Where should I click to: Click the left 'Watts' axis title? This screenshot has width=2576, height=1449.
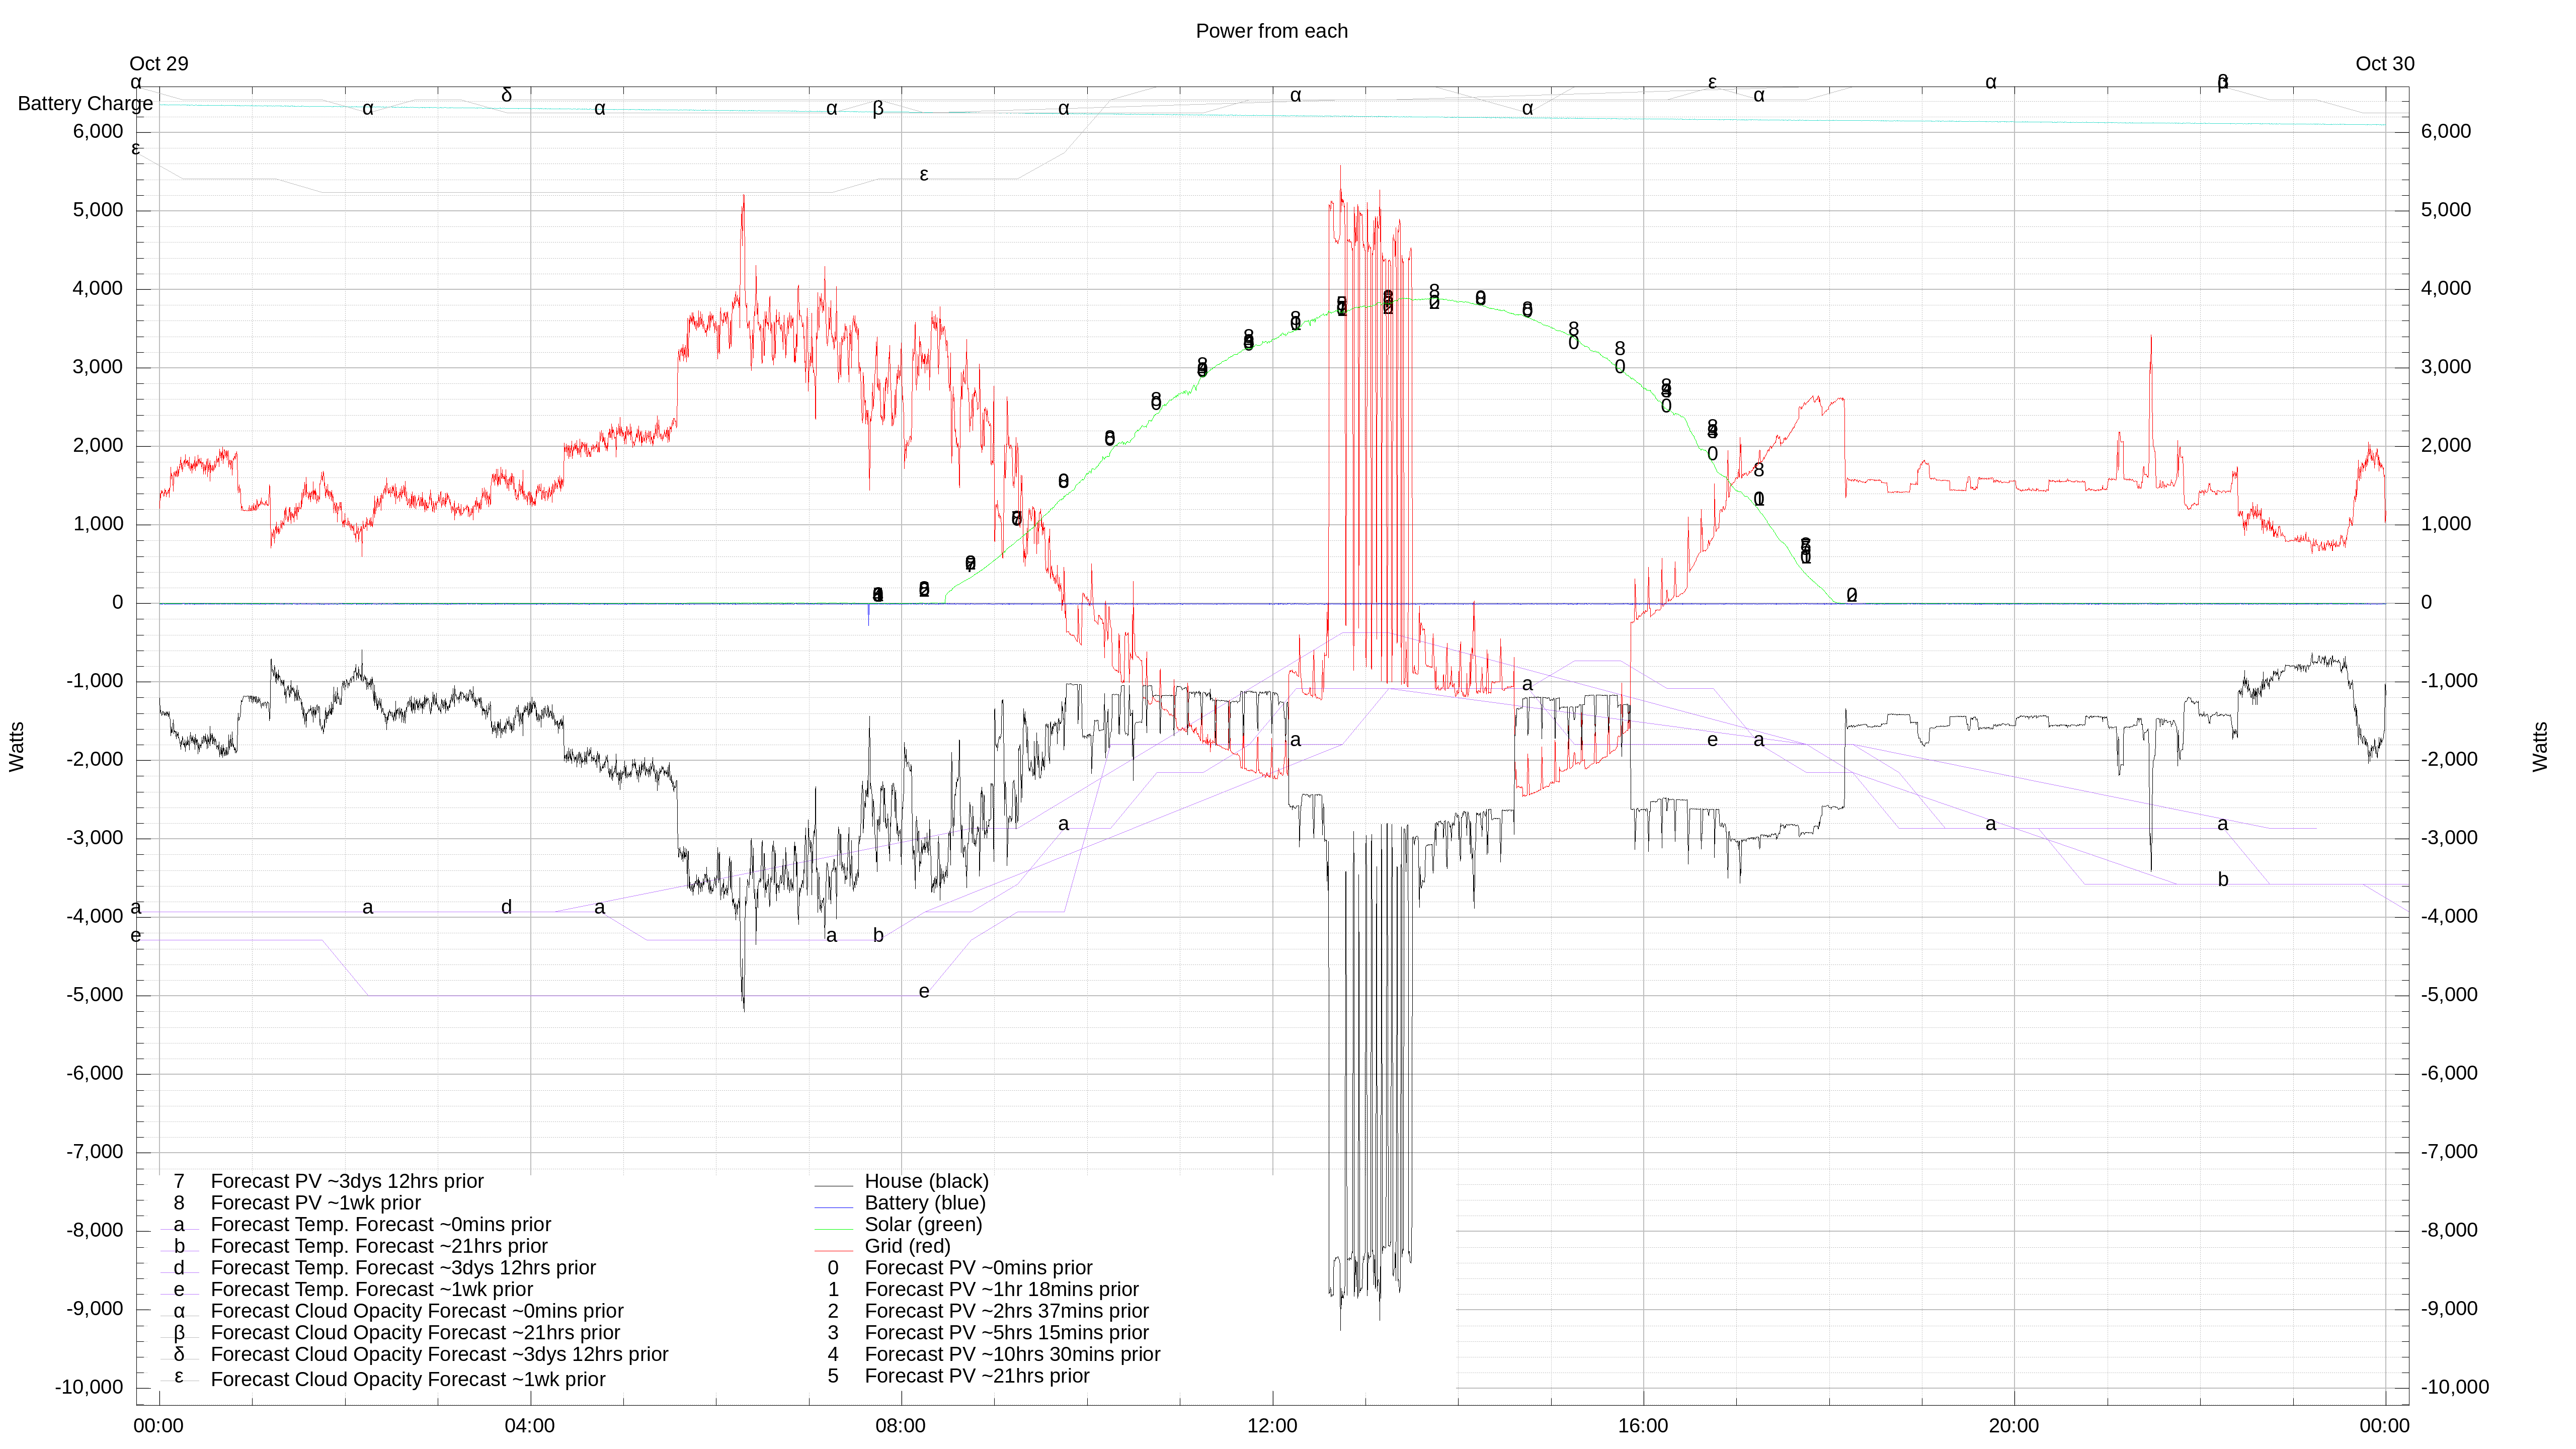(16, 746)
